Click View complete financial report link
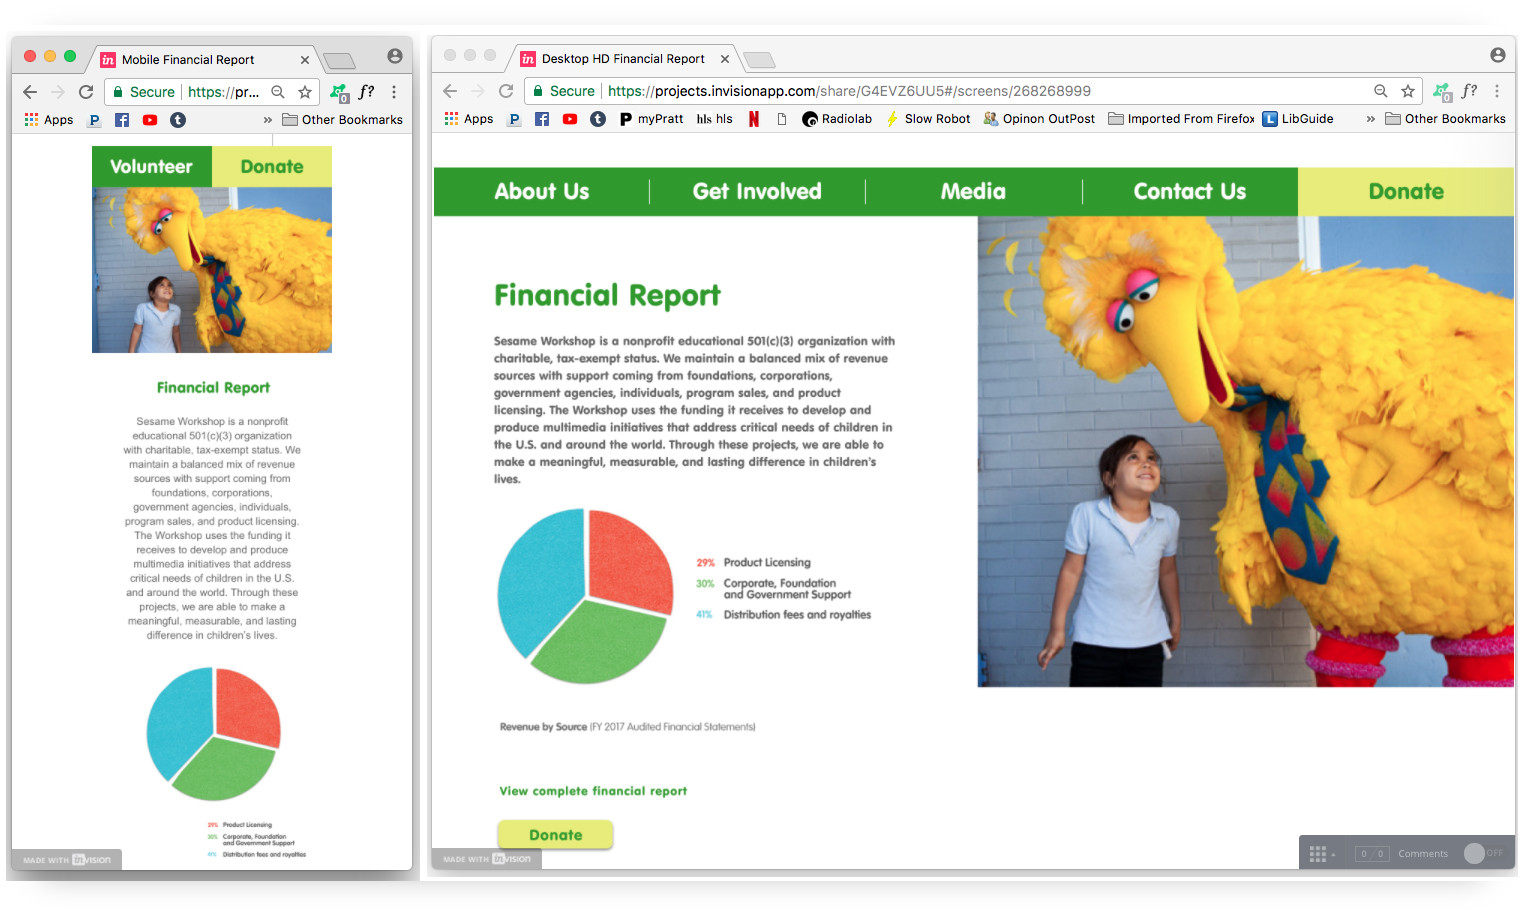 tap(593, 791)
